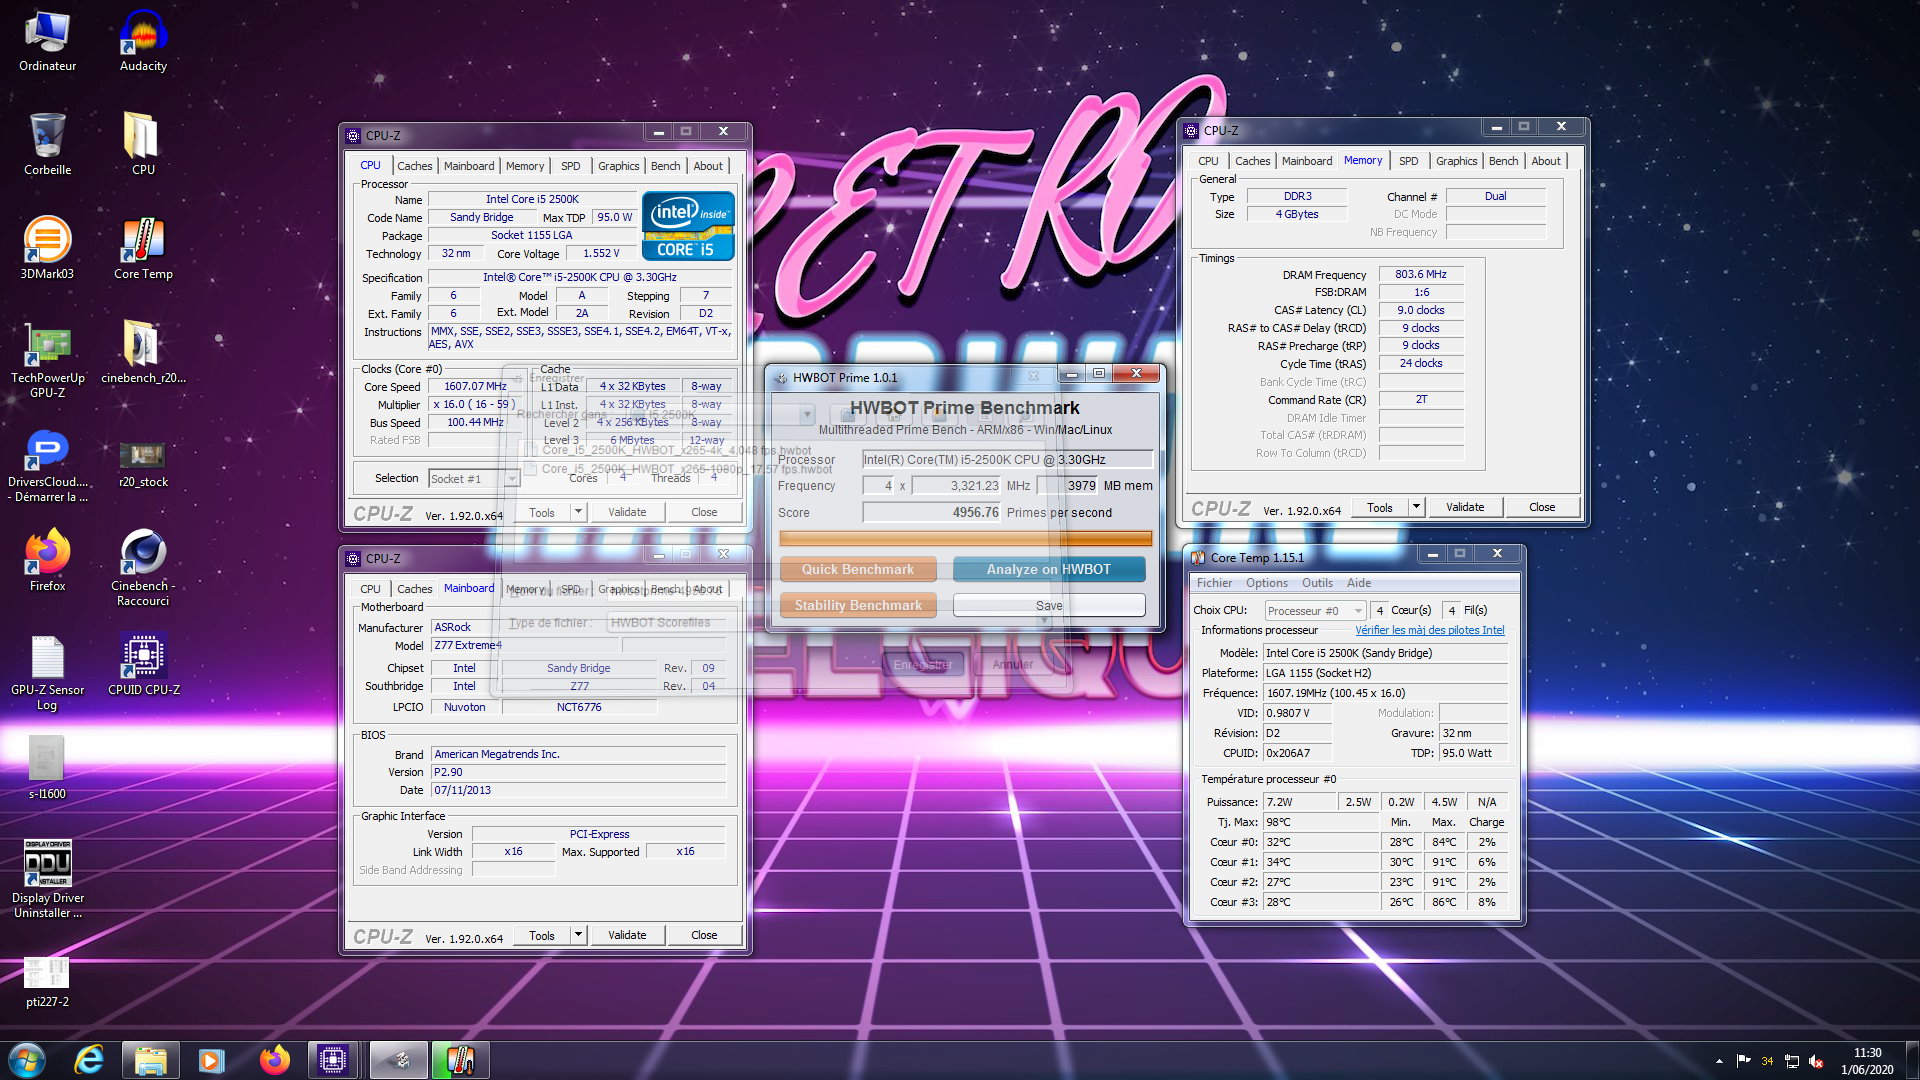
Task: Launch the Firefox desktop shortcut
Action: [47, 561]
